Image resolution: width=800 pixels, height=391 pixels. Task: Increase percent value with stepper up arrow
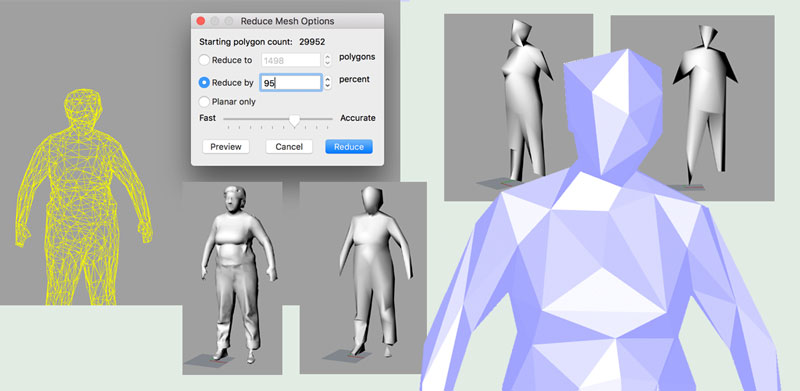[328, 79]
